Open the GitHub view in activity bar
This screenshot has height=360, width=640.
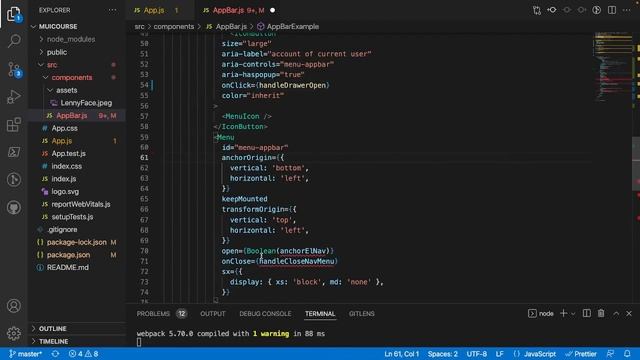(x=14, y=207)
